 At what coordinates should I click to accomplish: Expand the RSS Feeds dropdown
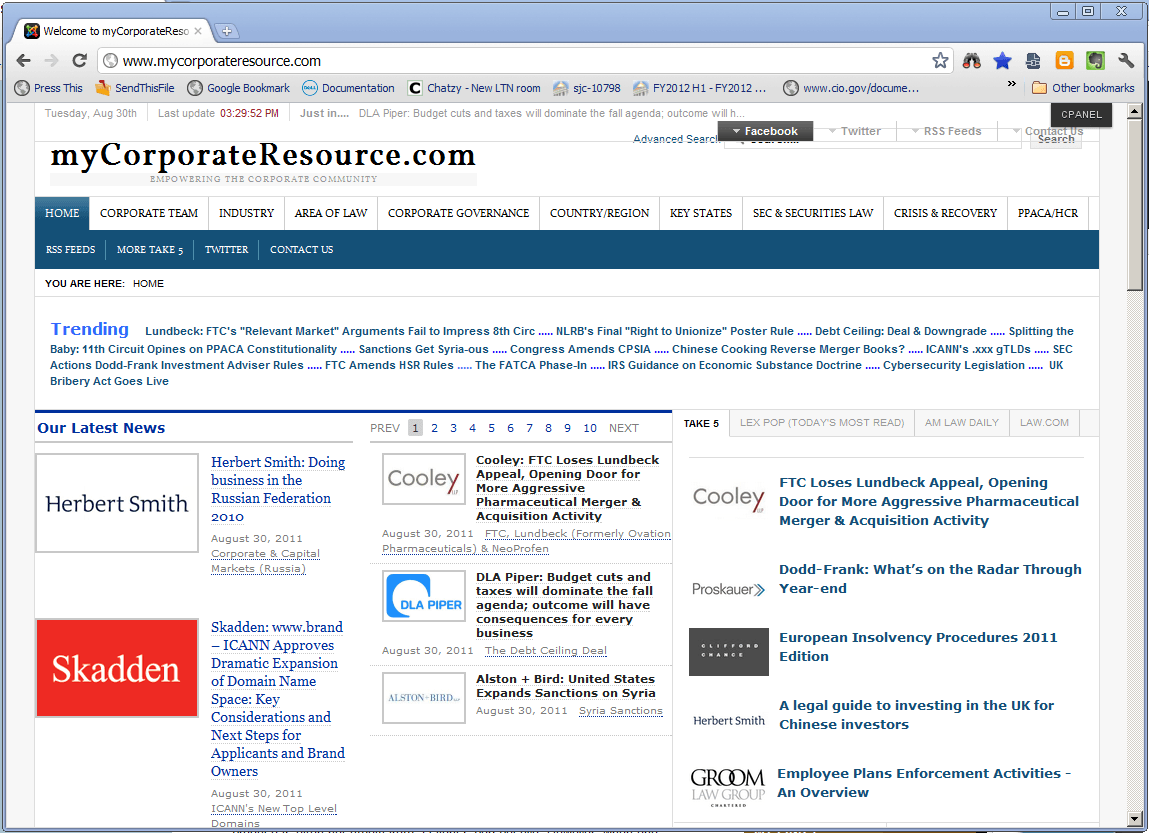point(946,131)
